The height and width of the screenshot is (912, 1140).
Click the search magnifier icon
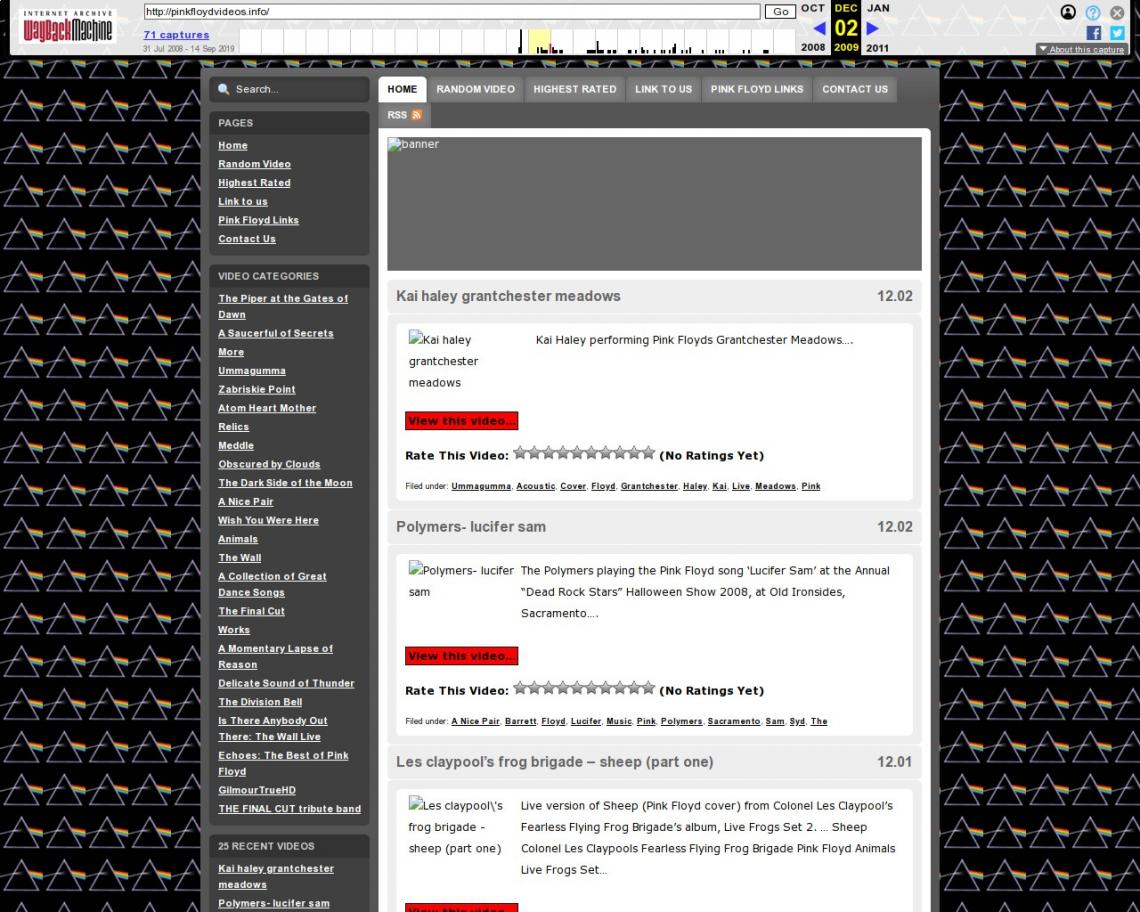[x=224, y=89]
